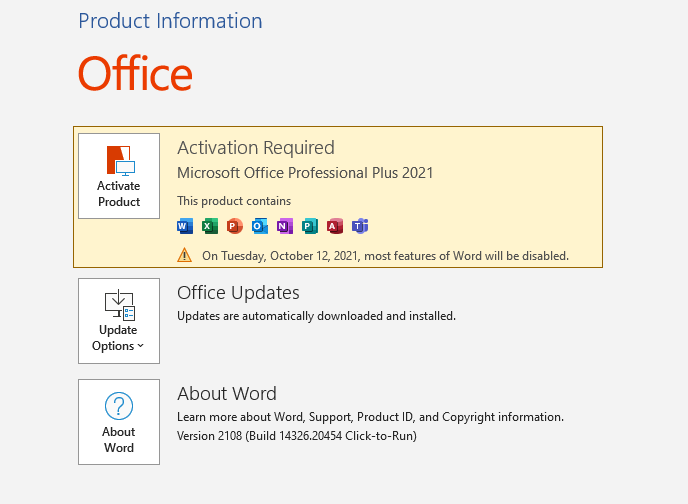Click the Activation Required heading
The height and width of the screenshot is (504, 688).
coord(256,148)
